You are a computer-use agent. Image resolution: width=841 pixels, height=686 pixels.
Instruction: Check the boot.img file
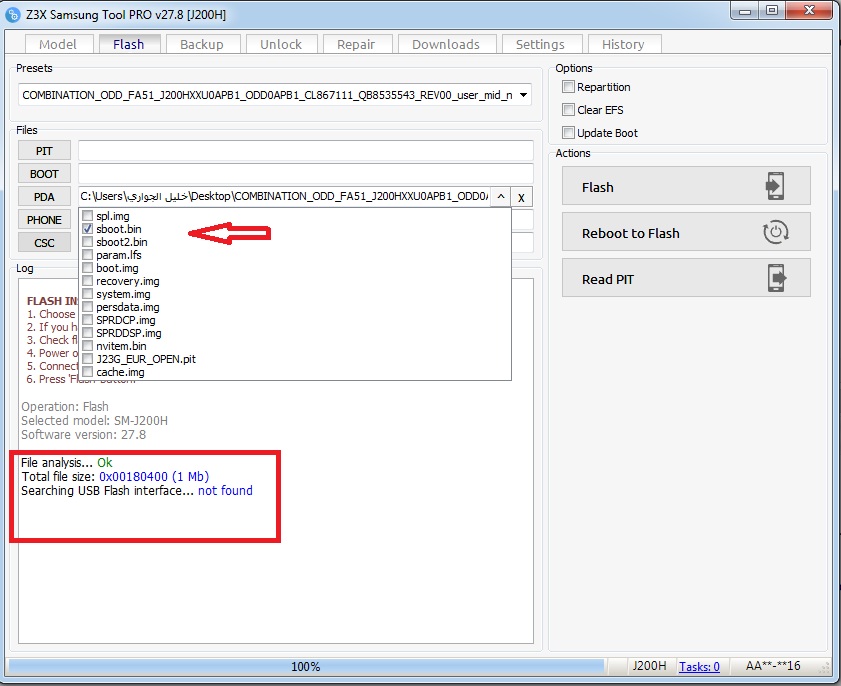coord(87,268)
